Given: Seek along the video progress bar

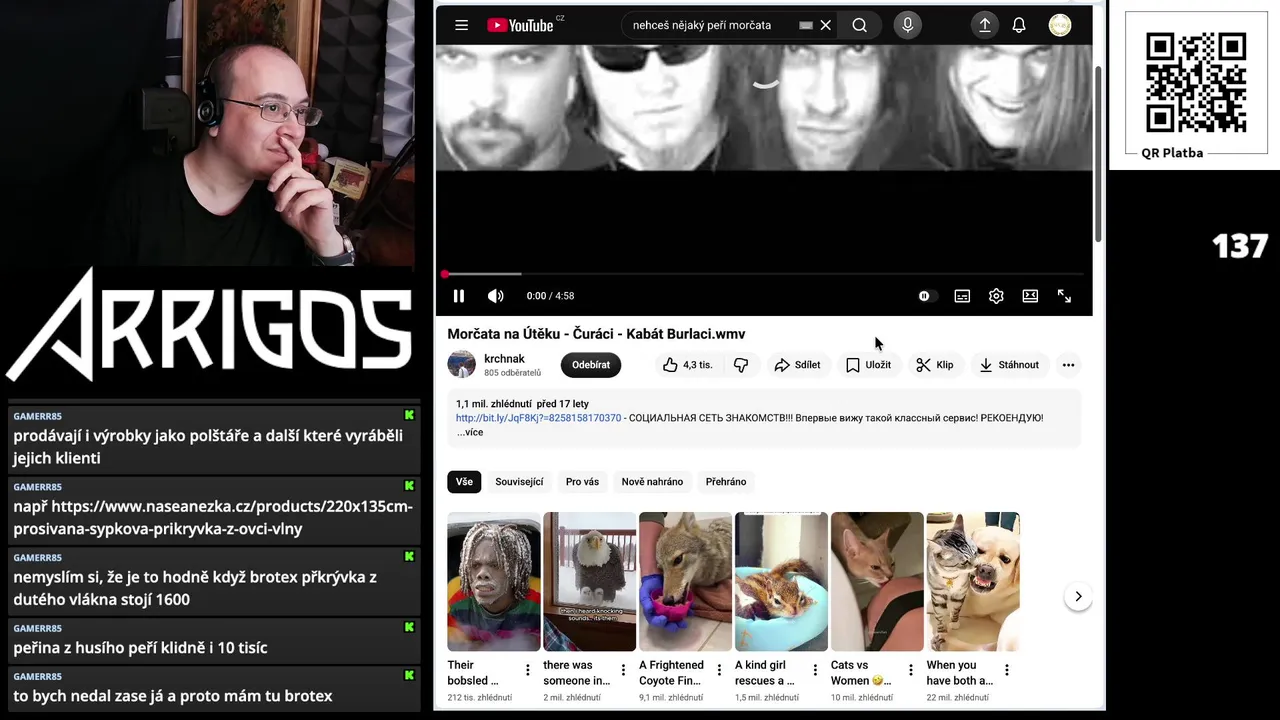Looking at the screenshot, I should (764, 274).
